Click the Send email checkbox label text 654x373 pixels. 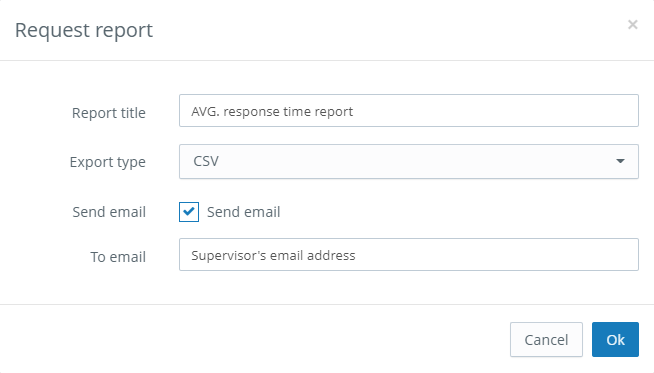(244, 212)
